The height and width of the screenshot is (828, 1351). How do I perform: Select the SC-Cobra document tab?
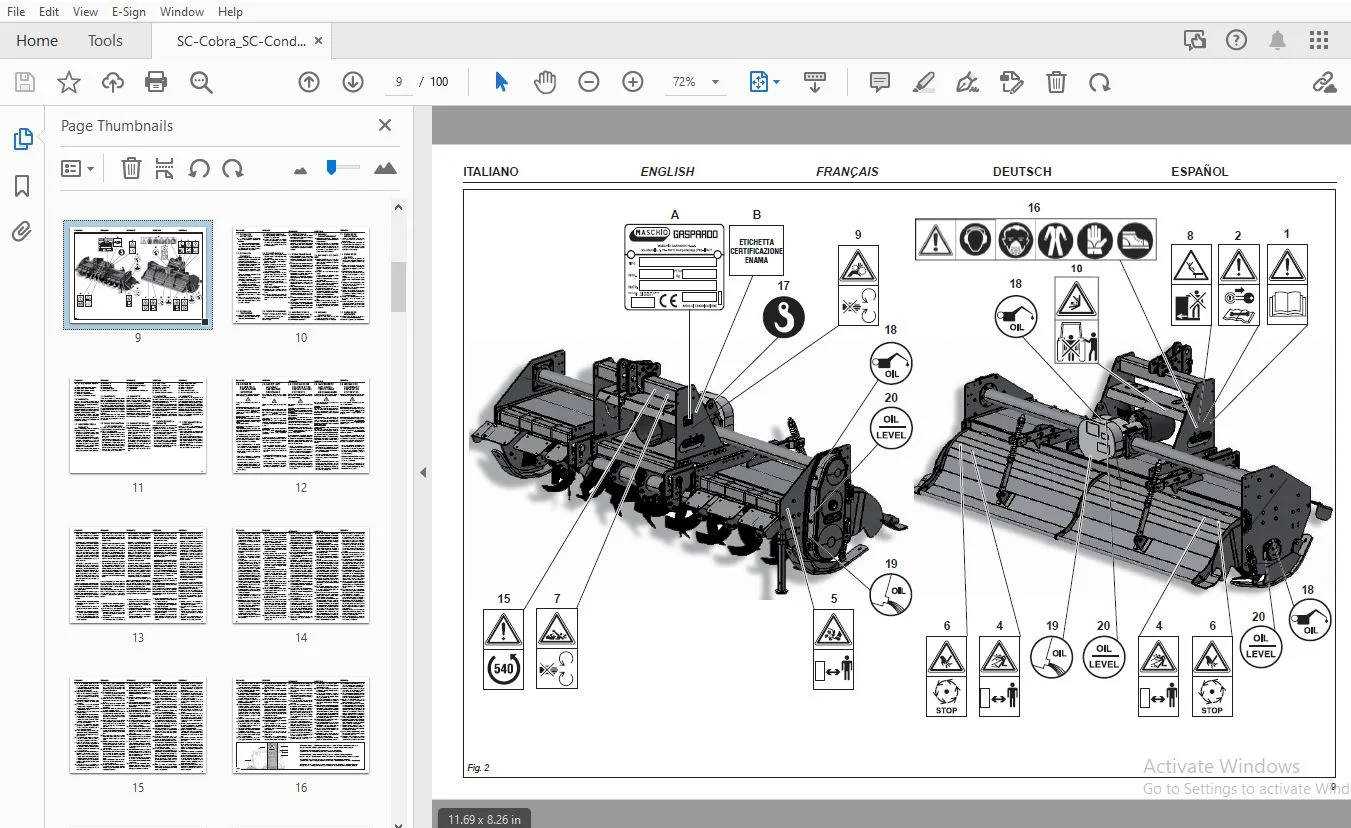click(241, 41)
